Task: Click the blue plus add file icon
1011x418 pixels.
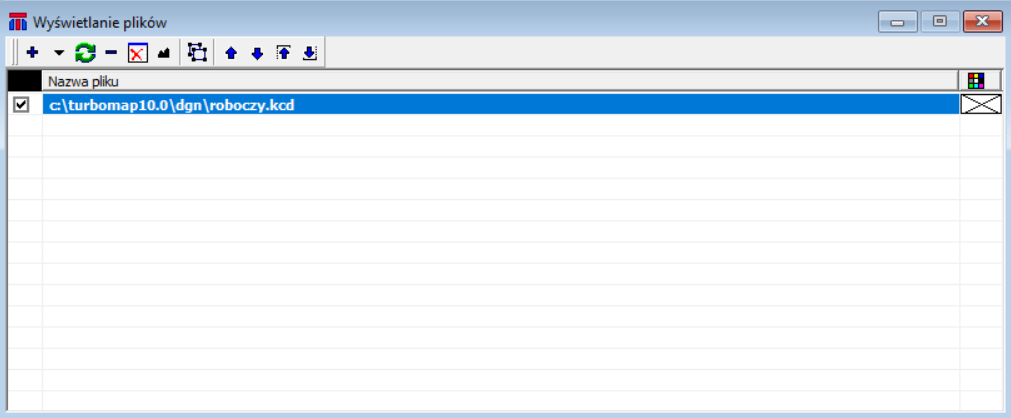Action: click(32, 53)
